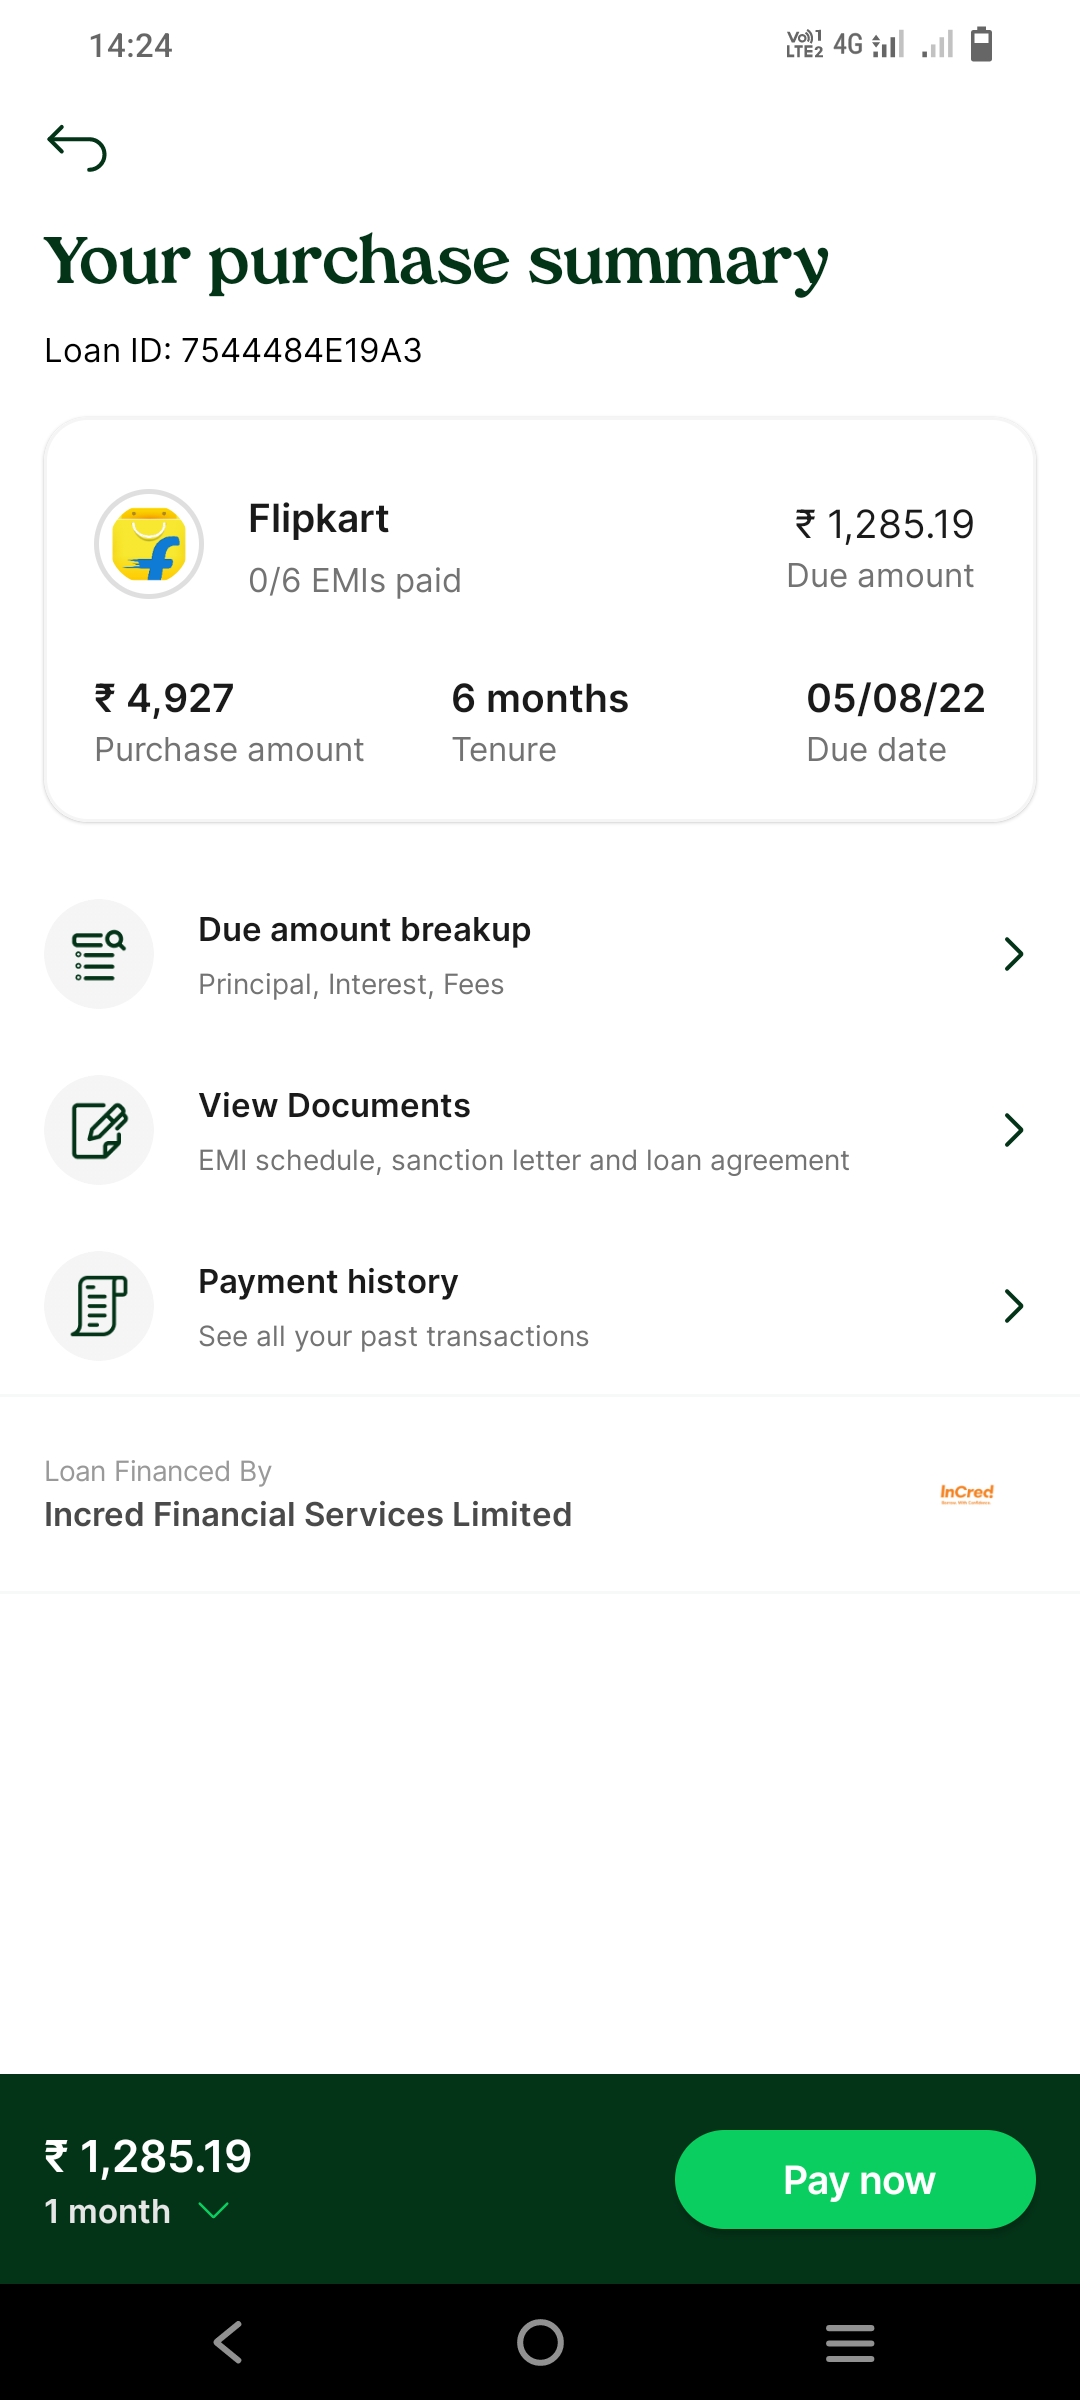
Task: Tap Incred Financial Services Limited text
Action: [308, 1515]
